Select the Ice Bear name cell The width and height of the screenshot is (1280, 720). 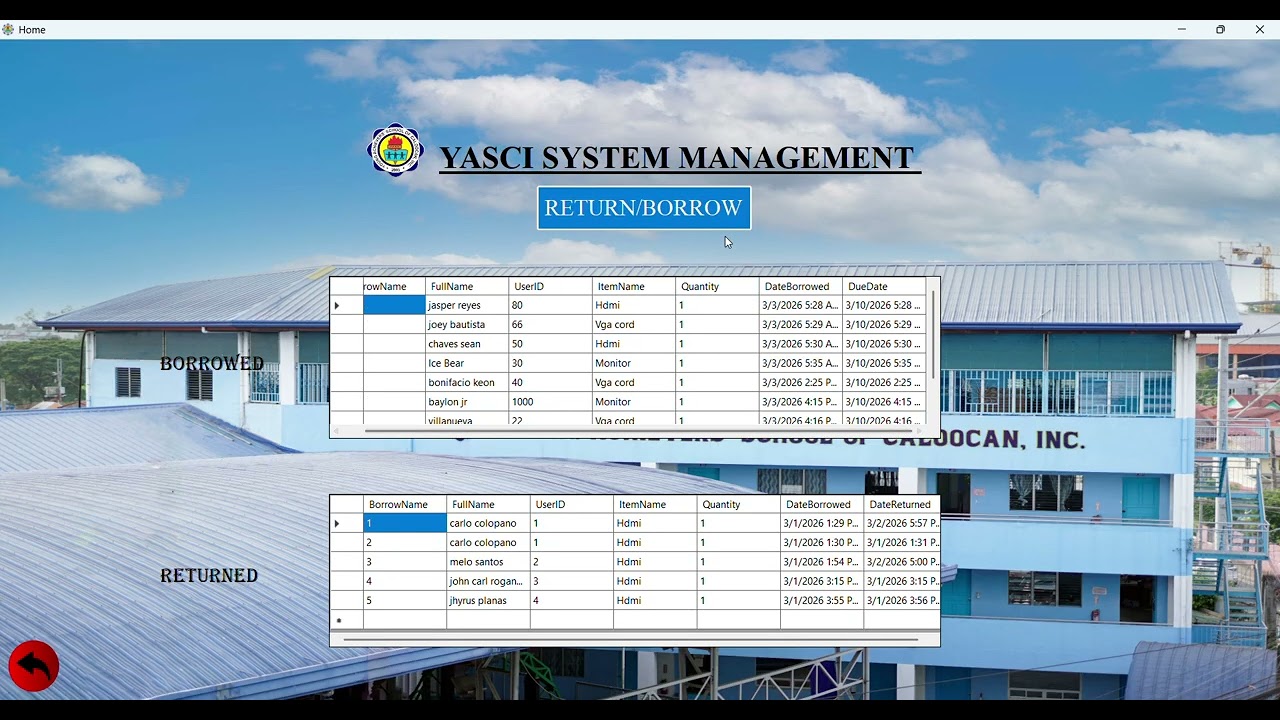(x=467, y=363)
